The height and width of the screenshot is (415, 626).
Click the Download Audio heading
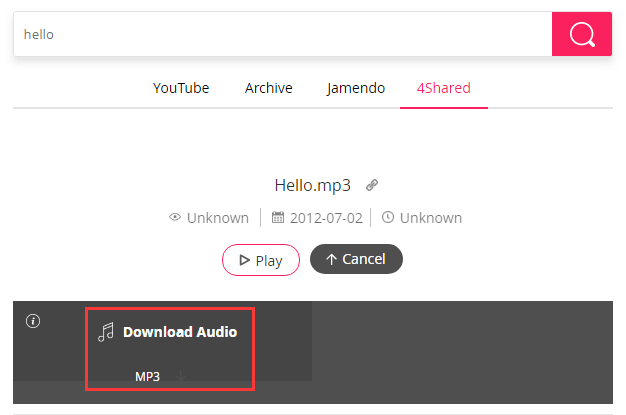[180, 332]
